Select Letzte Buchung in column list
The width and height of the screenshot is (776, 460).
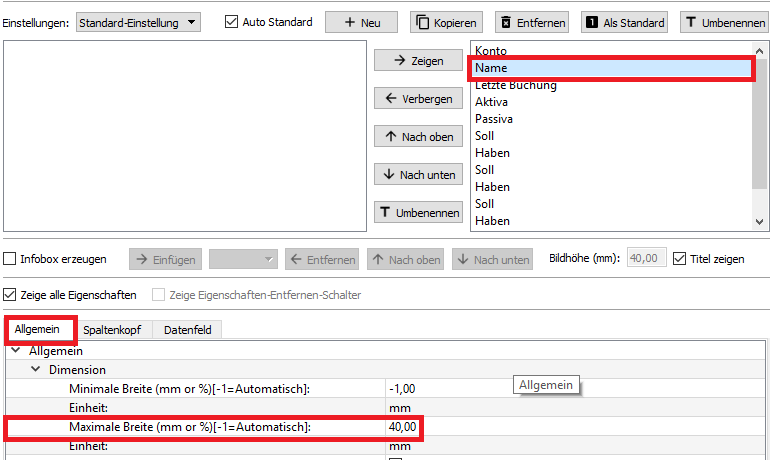tap(516, 86)
